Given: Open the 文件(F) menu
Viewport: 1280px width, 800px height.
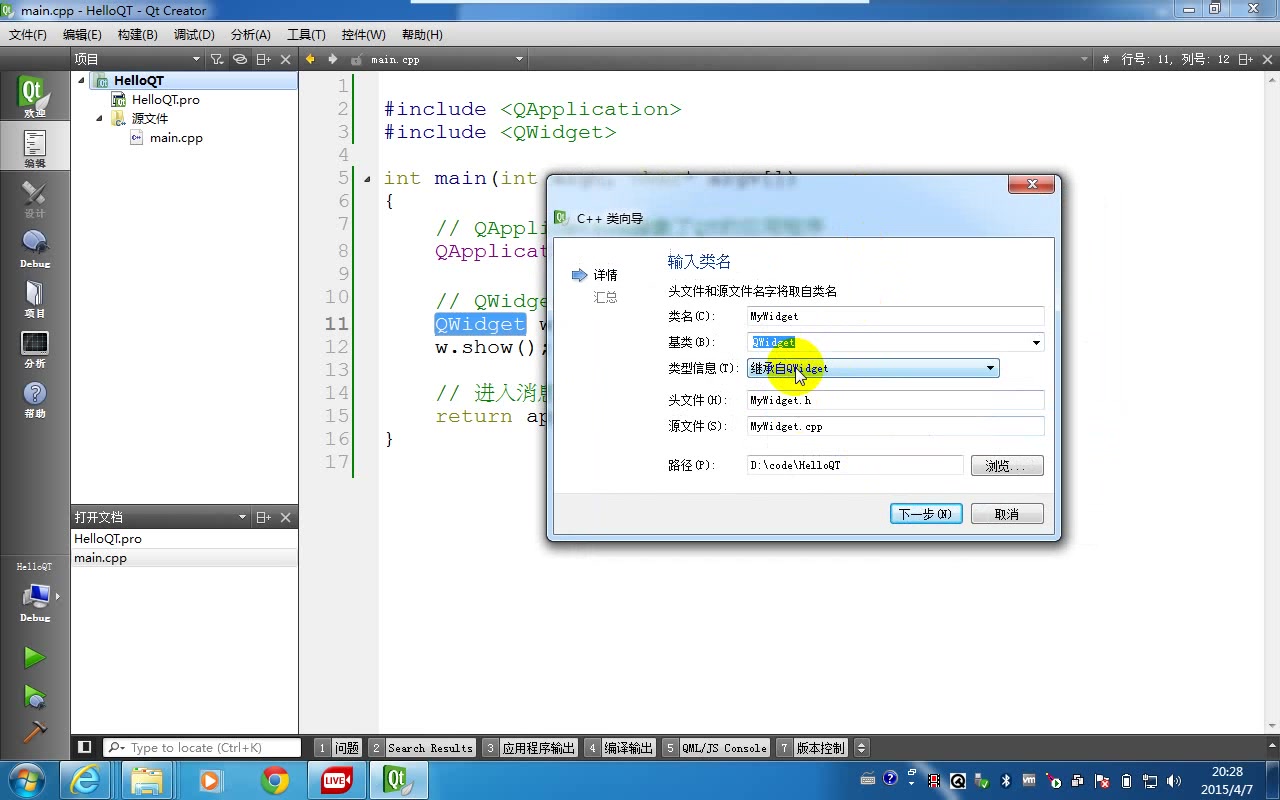Looking at the screenshot, I should [28, 34].
